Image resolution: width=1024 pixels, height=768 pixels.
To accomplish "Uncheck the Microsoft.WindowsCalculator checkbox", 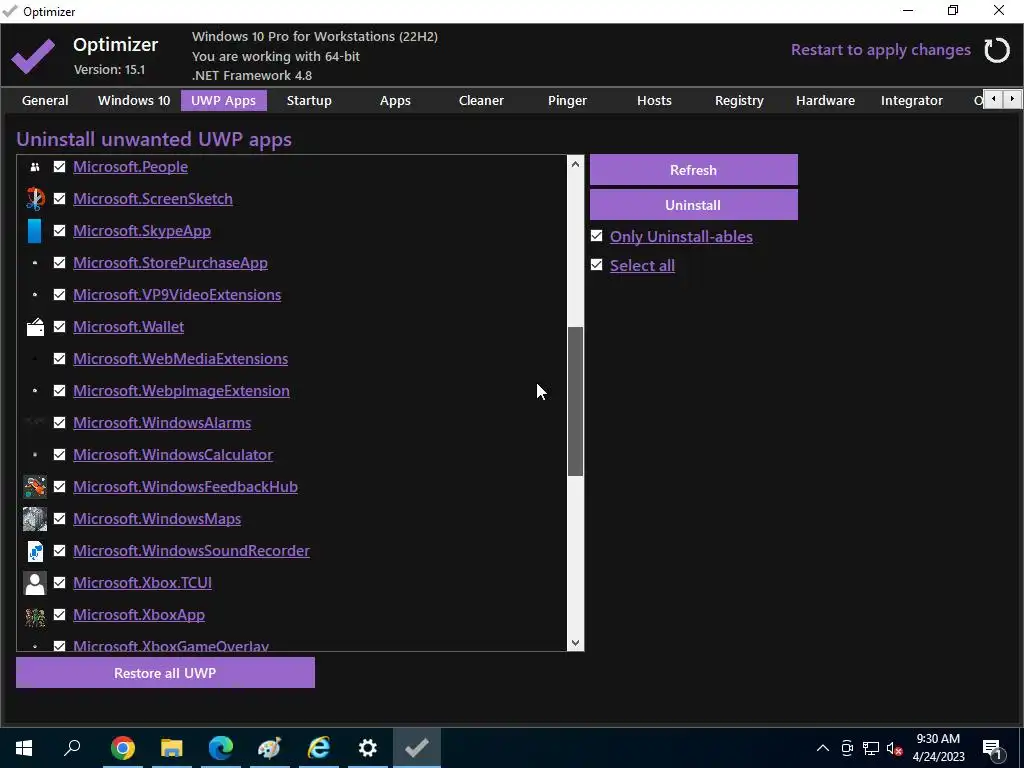I will click(59, 455).
